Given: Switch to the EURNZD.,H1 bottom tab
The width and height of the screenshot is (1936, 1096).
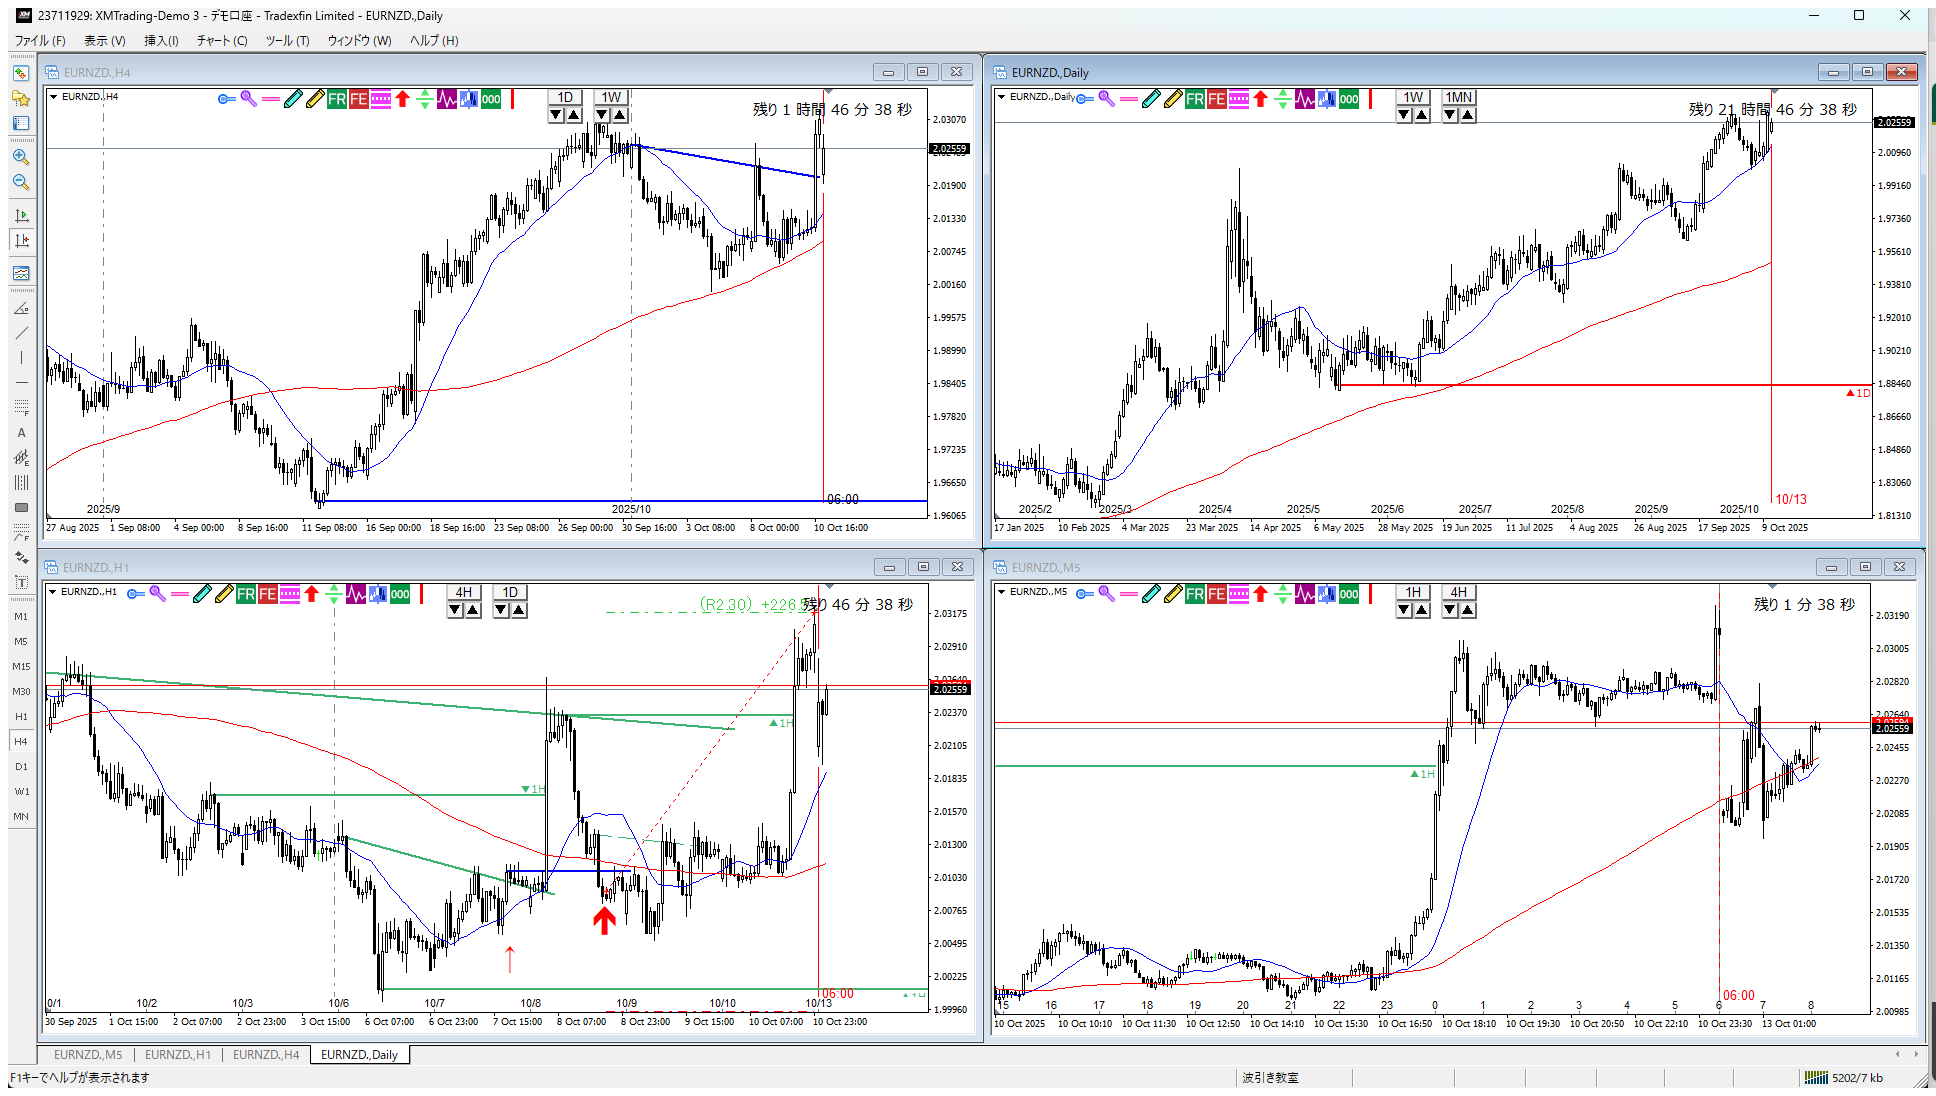Looking at the screenshot, I should coord(177,1054).
